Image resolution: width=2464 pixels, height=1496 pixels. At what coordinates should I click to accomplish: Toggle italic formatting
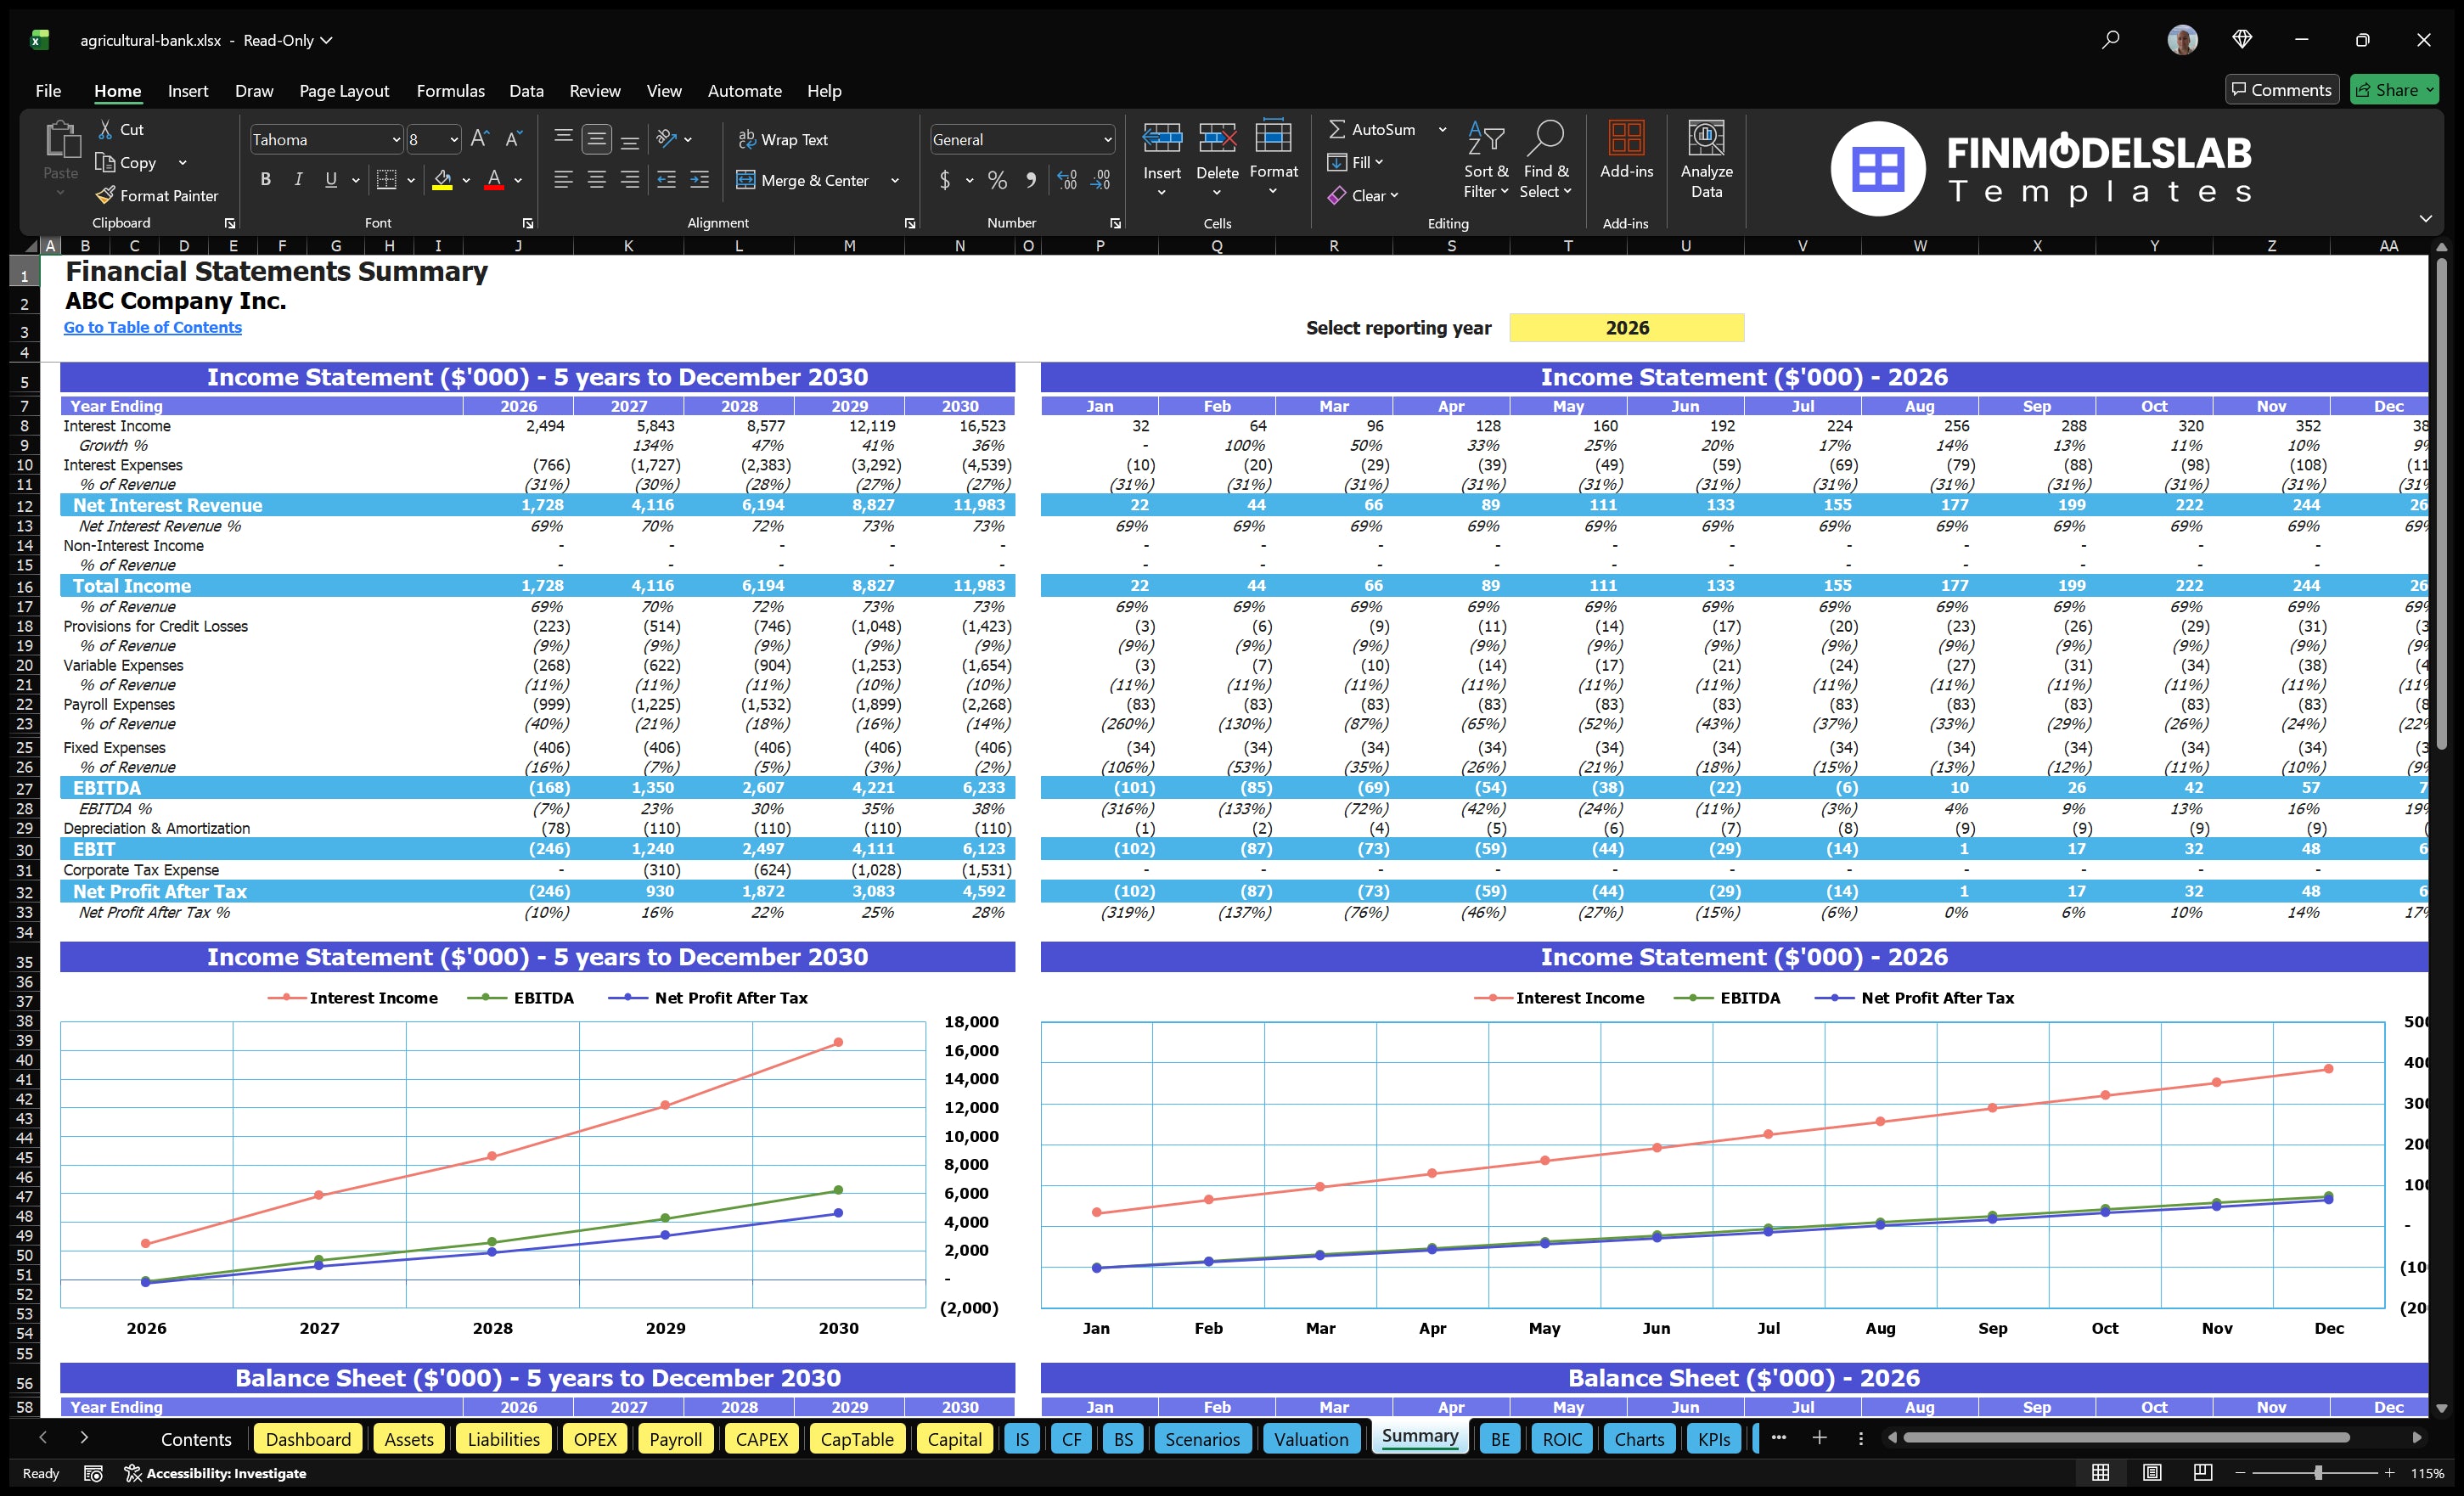[297, 179]
